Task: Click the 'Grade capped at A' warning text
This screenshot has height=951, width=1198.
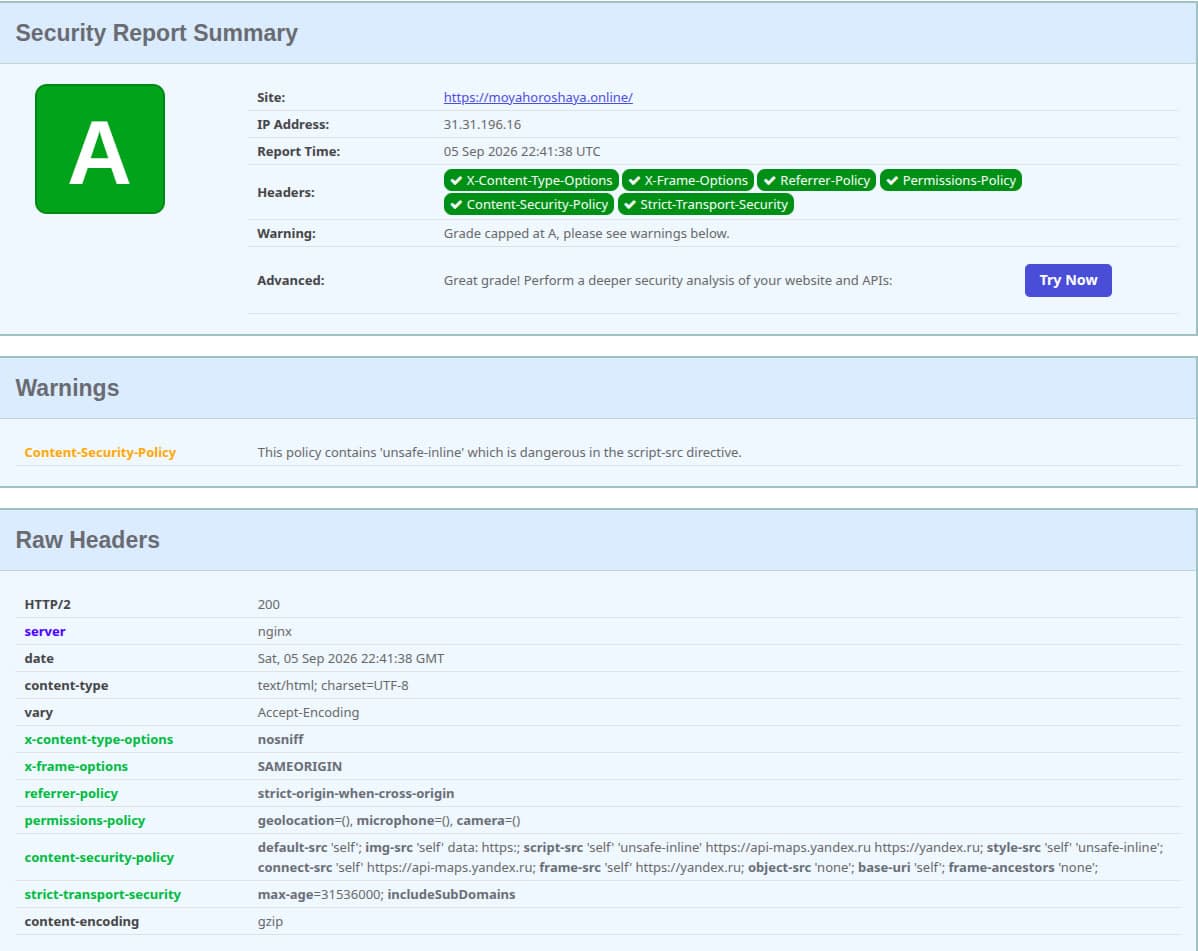Action: [586, 234]
